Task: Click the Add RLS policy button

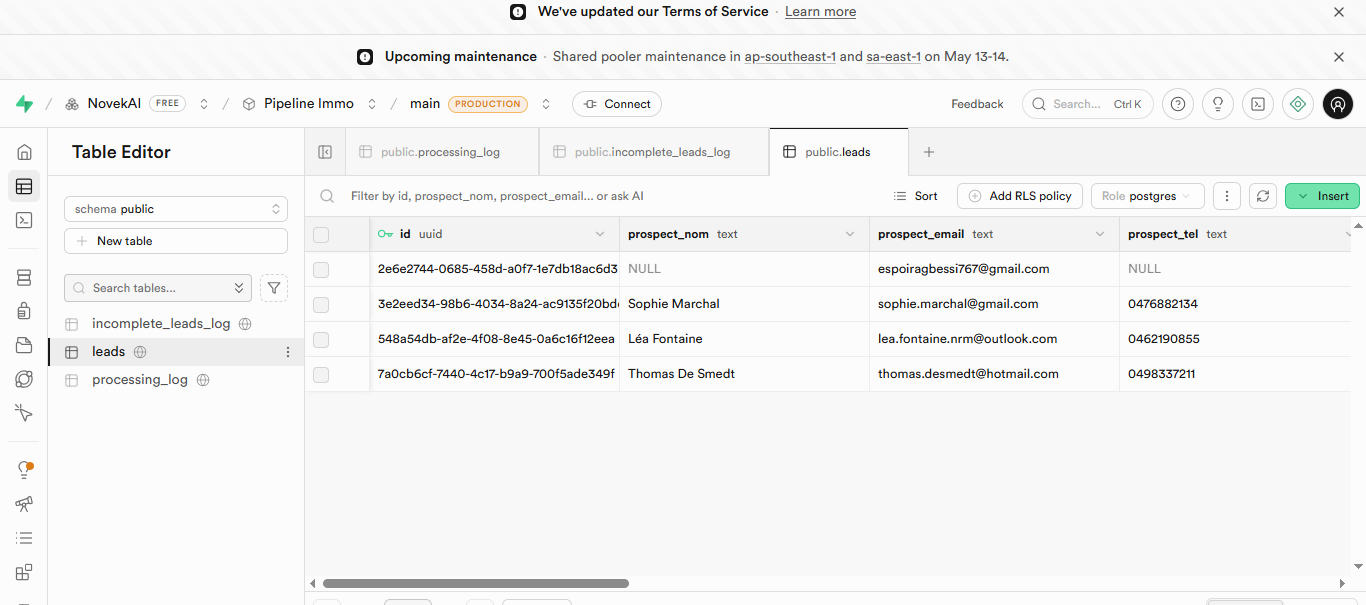Action: (x=1020, y=196)
